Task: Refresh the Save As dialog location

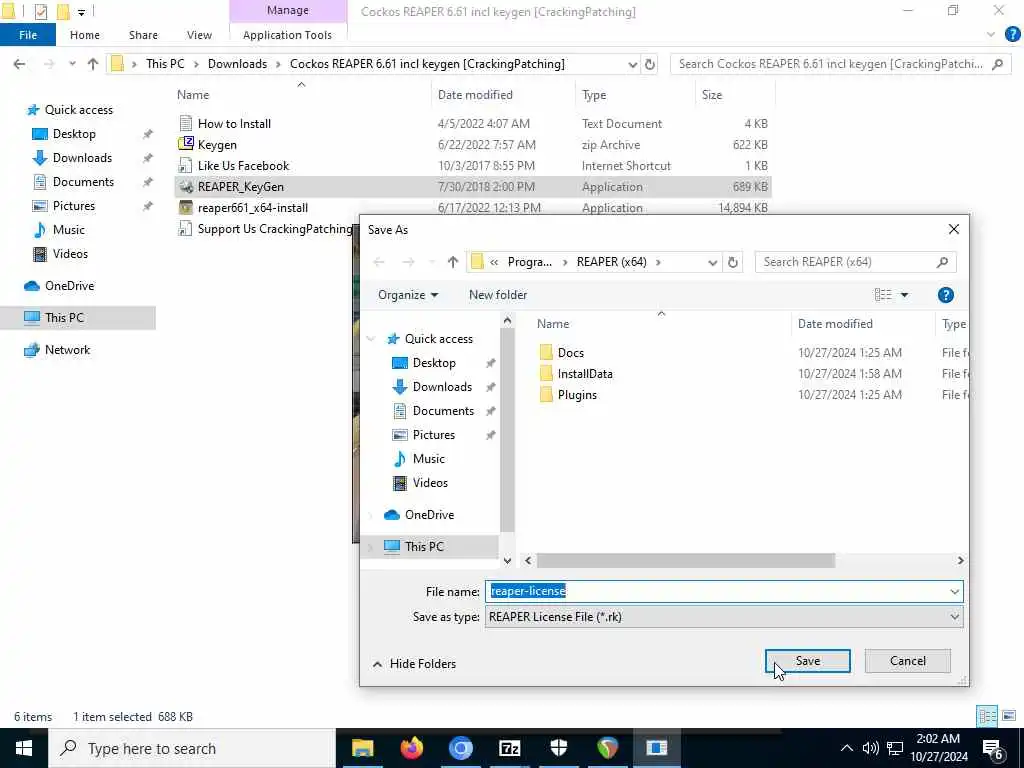Action: click(733, 262)
